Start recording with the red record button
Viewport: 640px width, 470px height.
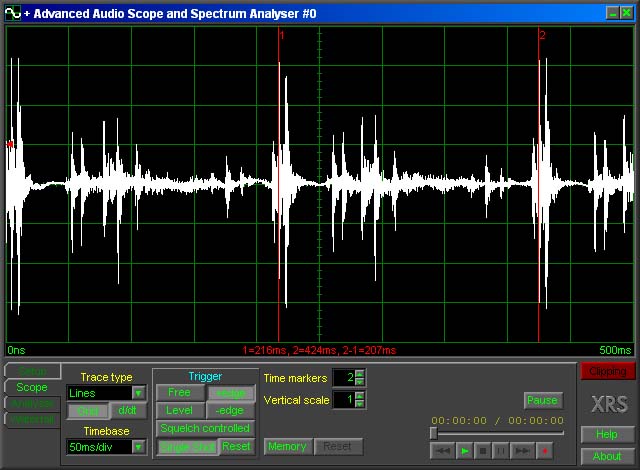pyautogui.click(x=544, y=451)
